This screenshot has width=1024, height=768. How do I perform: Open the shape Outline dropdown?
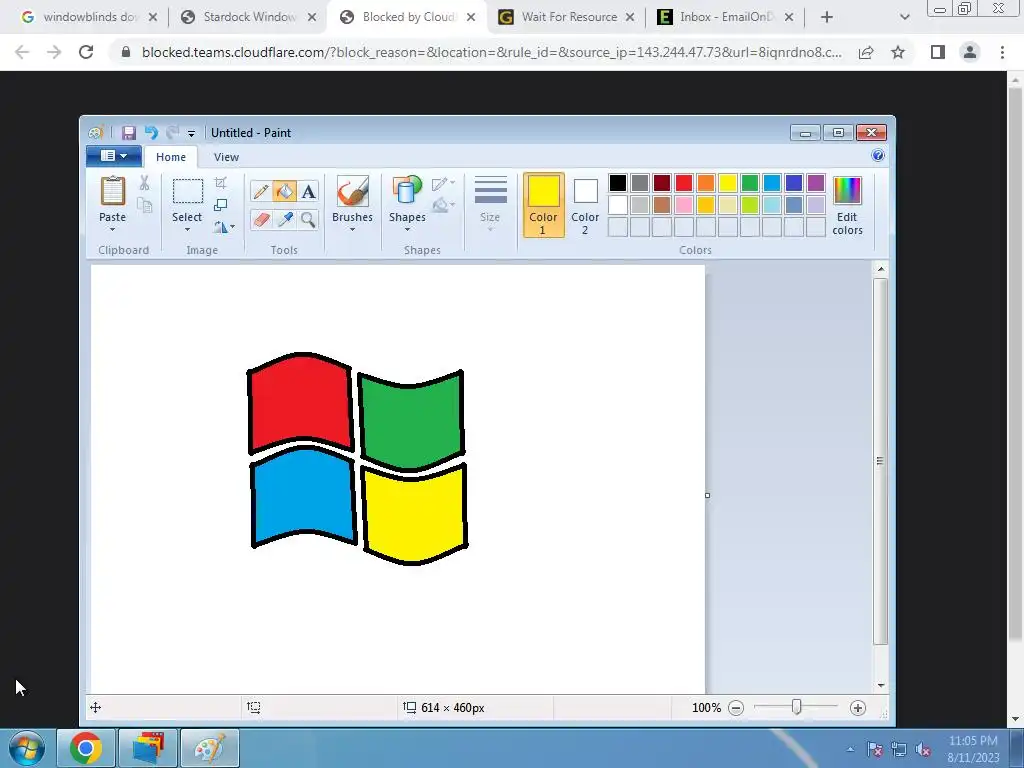[443, 184]
